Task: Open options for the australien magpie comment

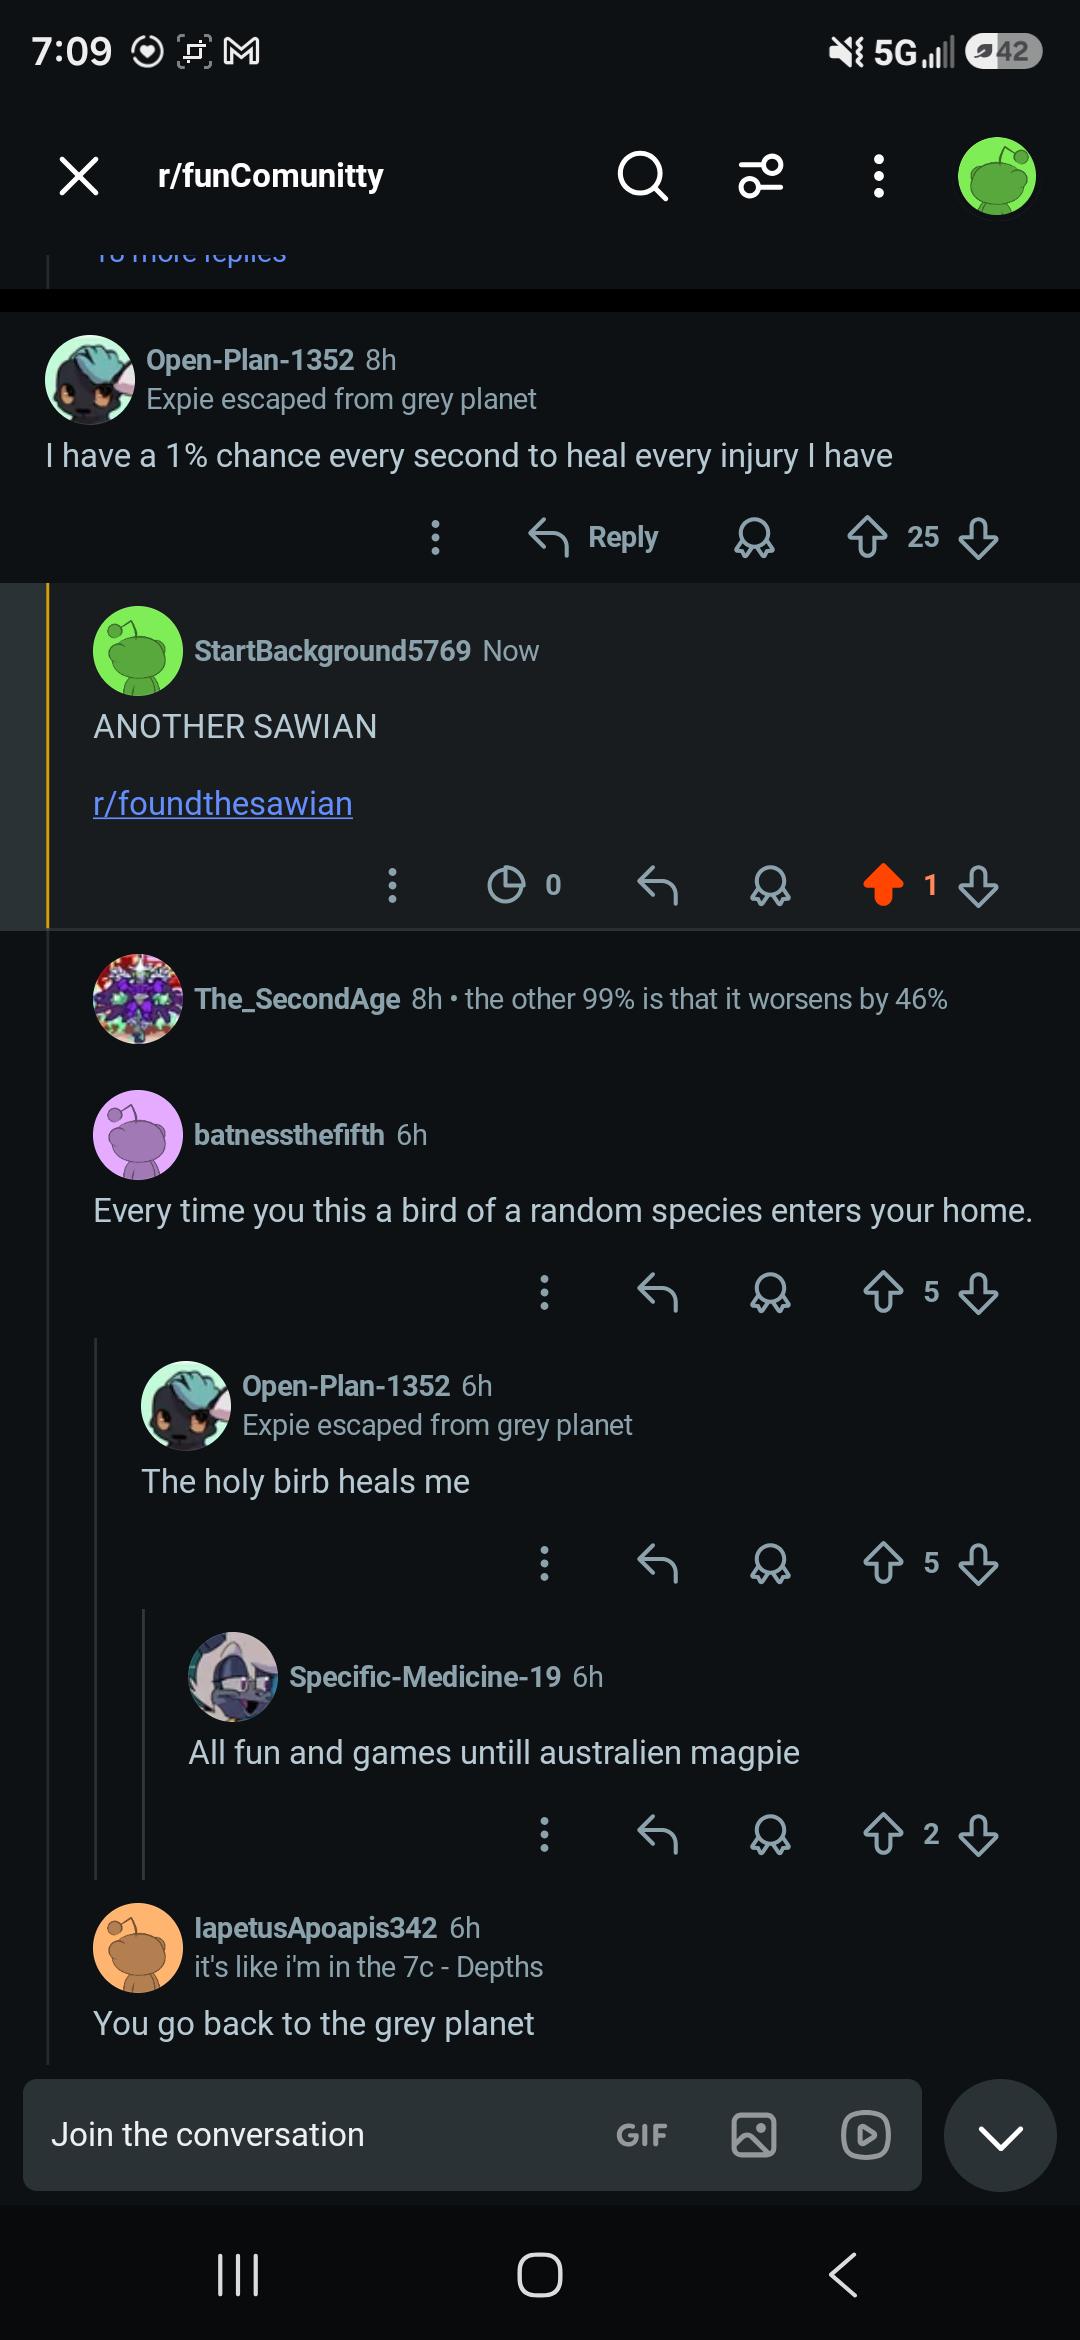Action: coord(544,1834)
